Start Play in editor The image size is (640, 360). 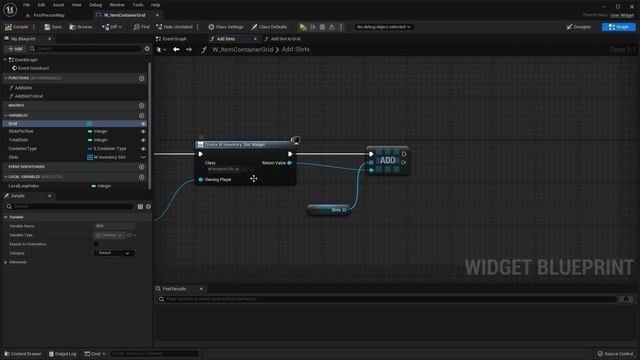point(303,27)
